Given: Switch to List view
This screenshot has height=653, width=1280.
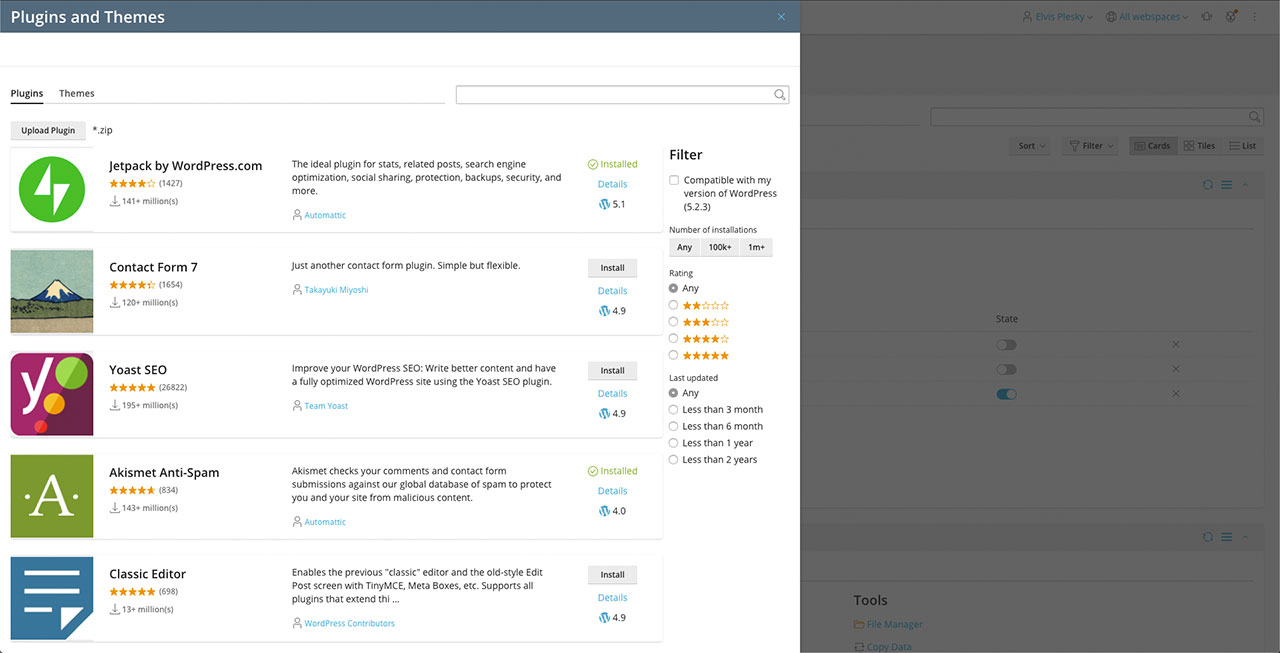Looking at the screenshot, I should coord(1243,146).
